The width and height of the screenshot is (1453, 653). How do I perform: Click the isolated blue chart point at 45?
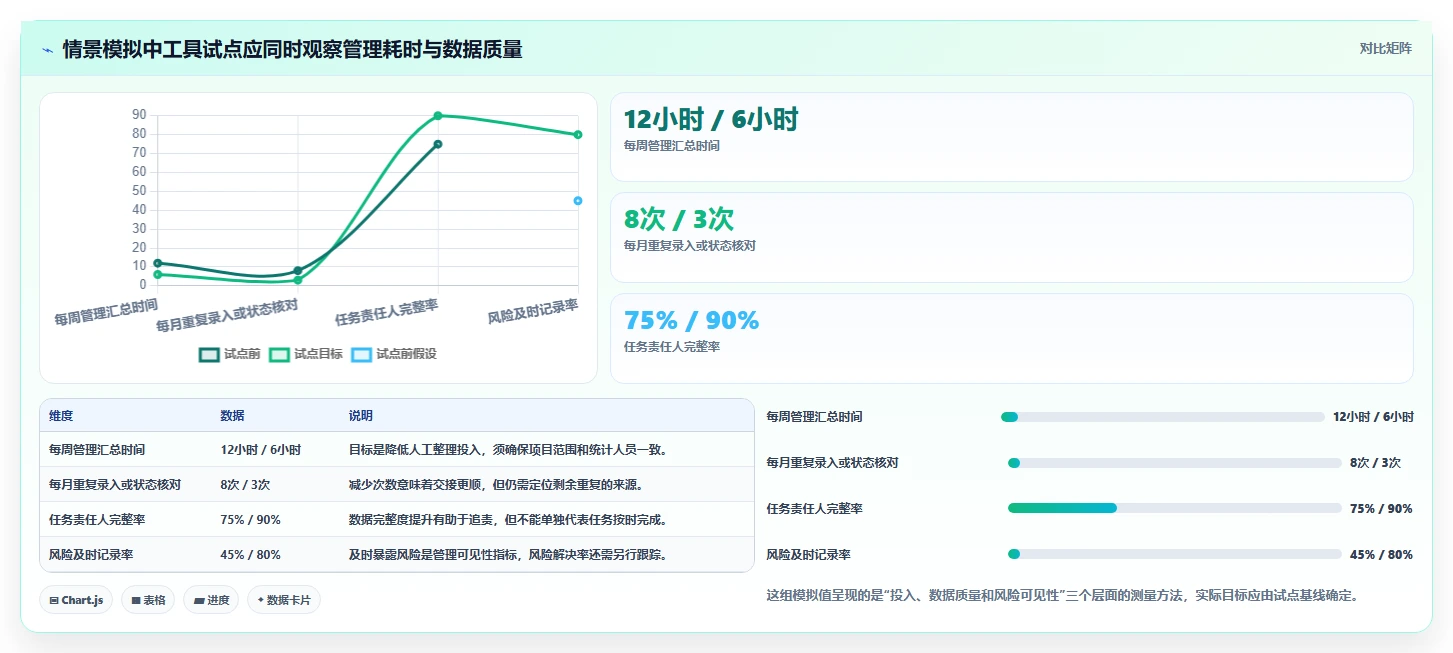(578, 201)
